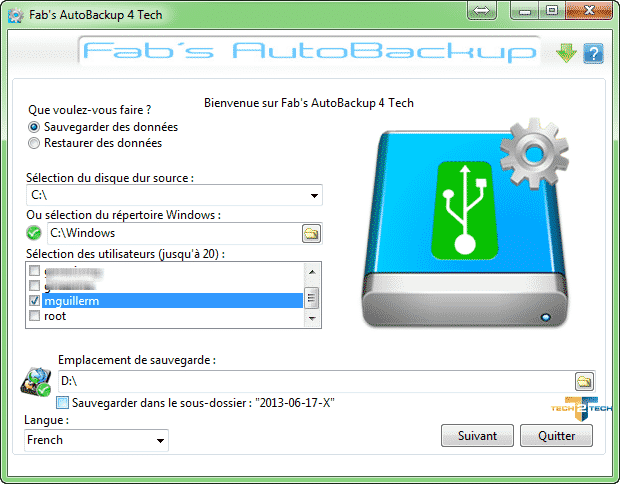Click the Quitter button
The width and height of the screenshot is (620, 484).
(x=556, y=436)
